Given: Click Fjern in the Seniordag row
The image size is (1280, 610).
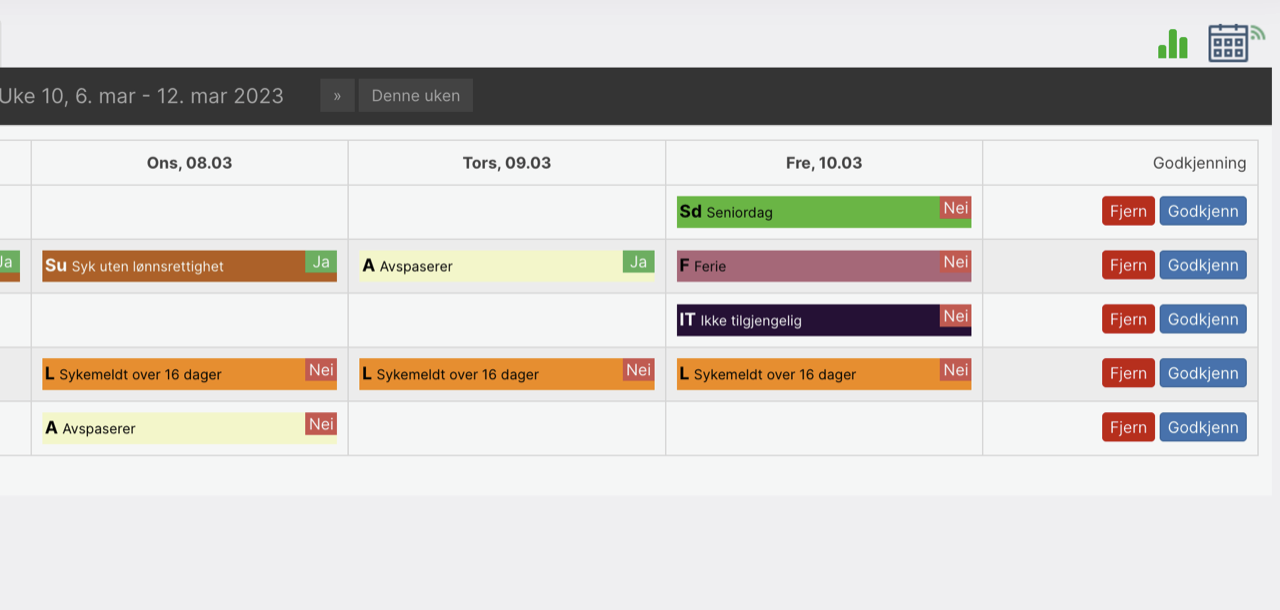Looking at the screenshot, I should 1128,211.
